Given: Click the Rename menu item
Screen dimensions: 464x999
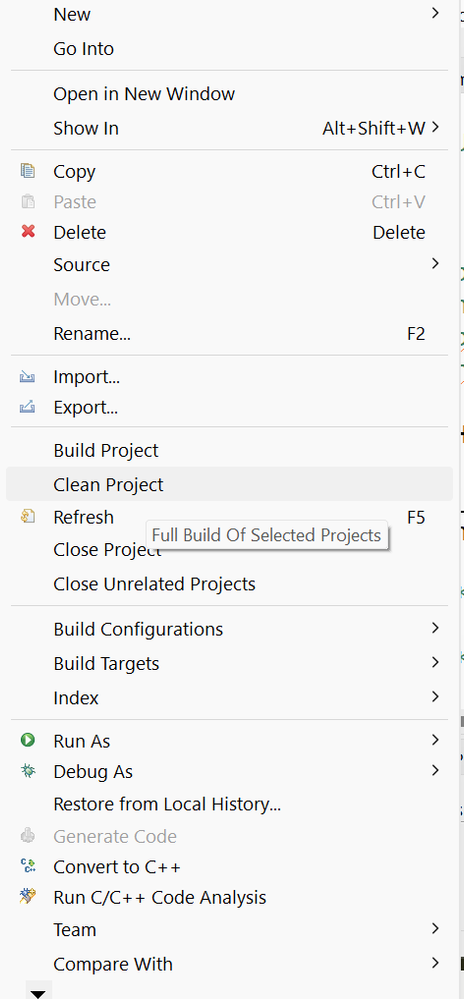Looking at the screenshot, I should 229,333.
